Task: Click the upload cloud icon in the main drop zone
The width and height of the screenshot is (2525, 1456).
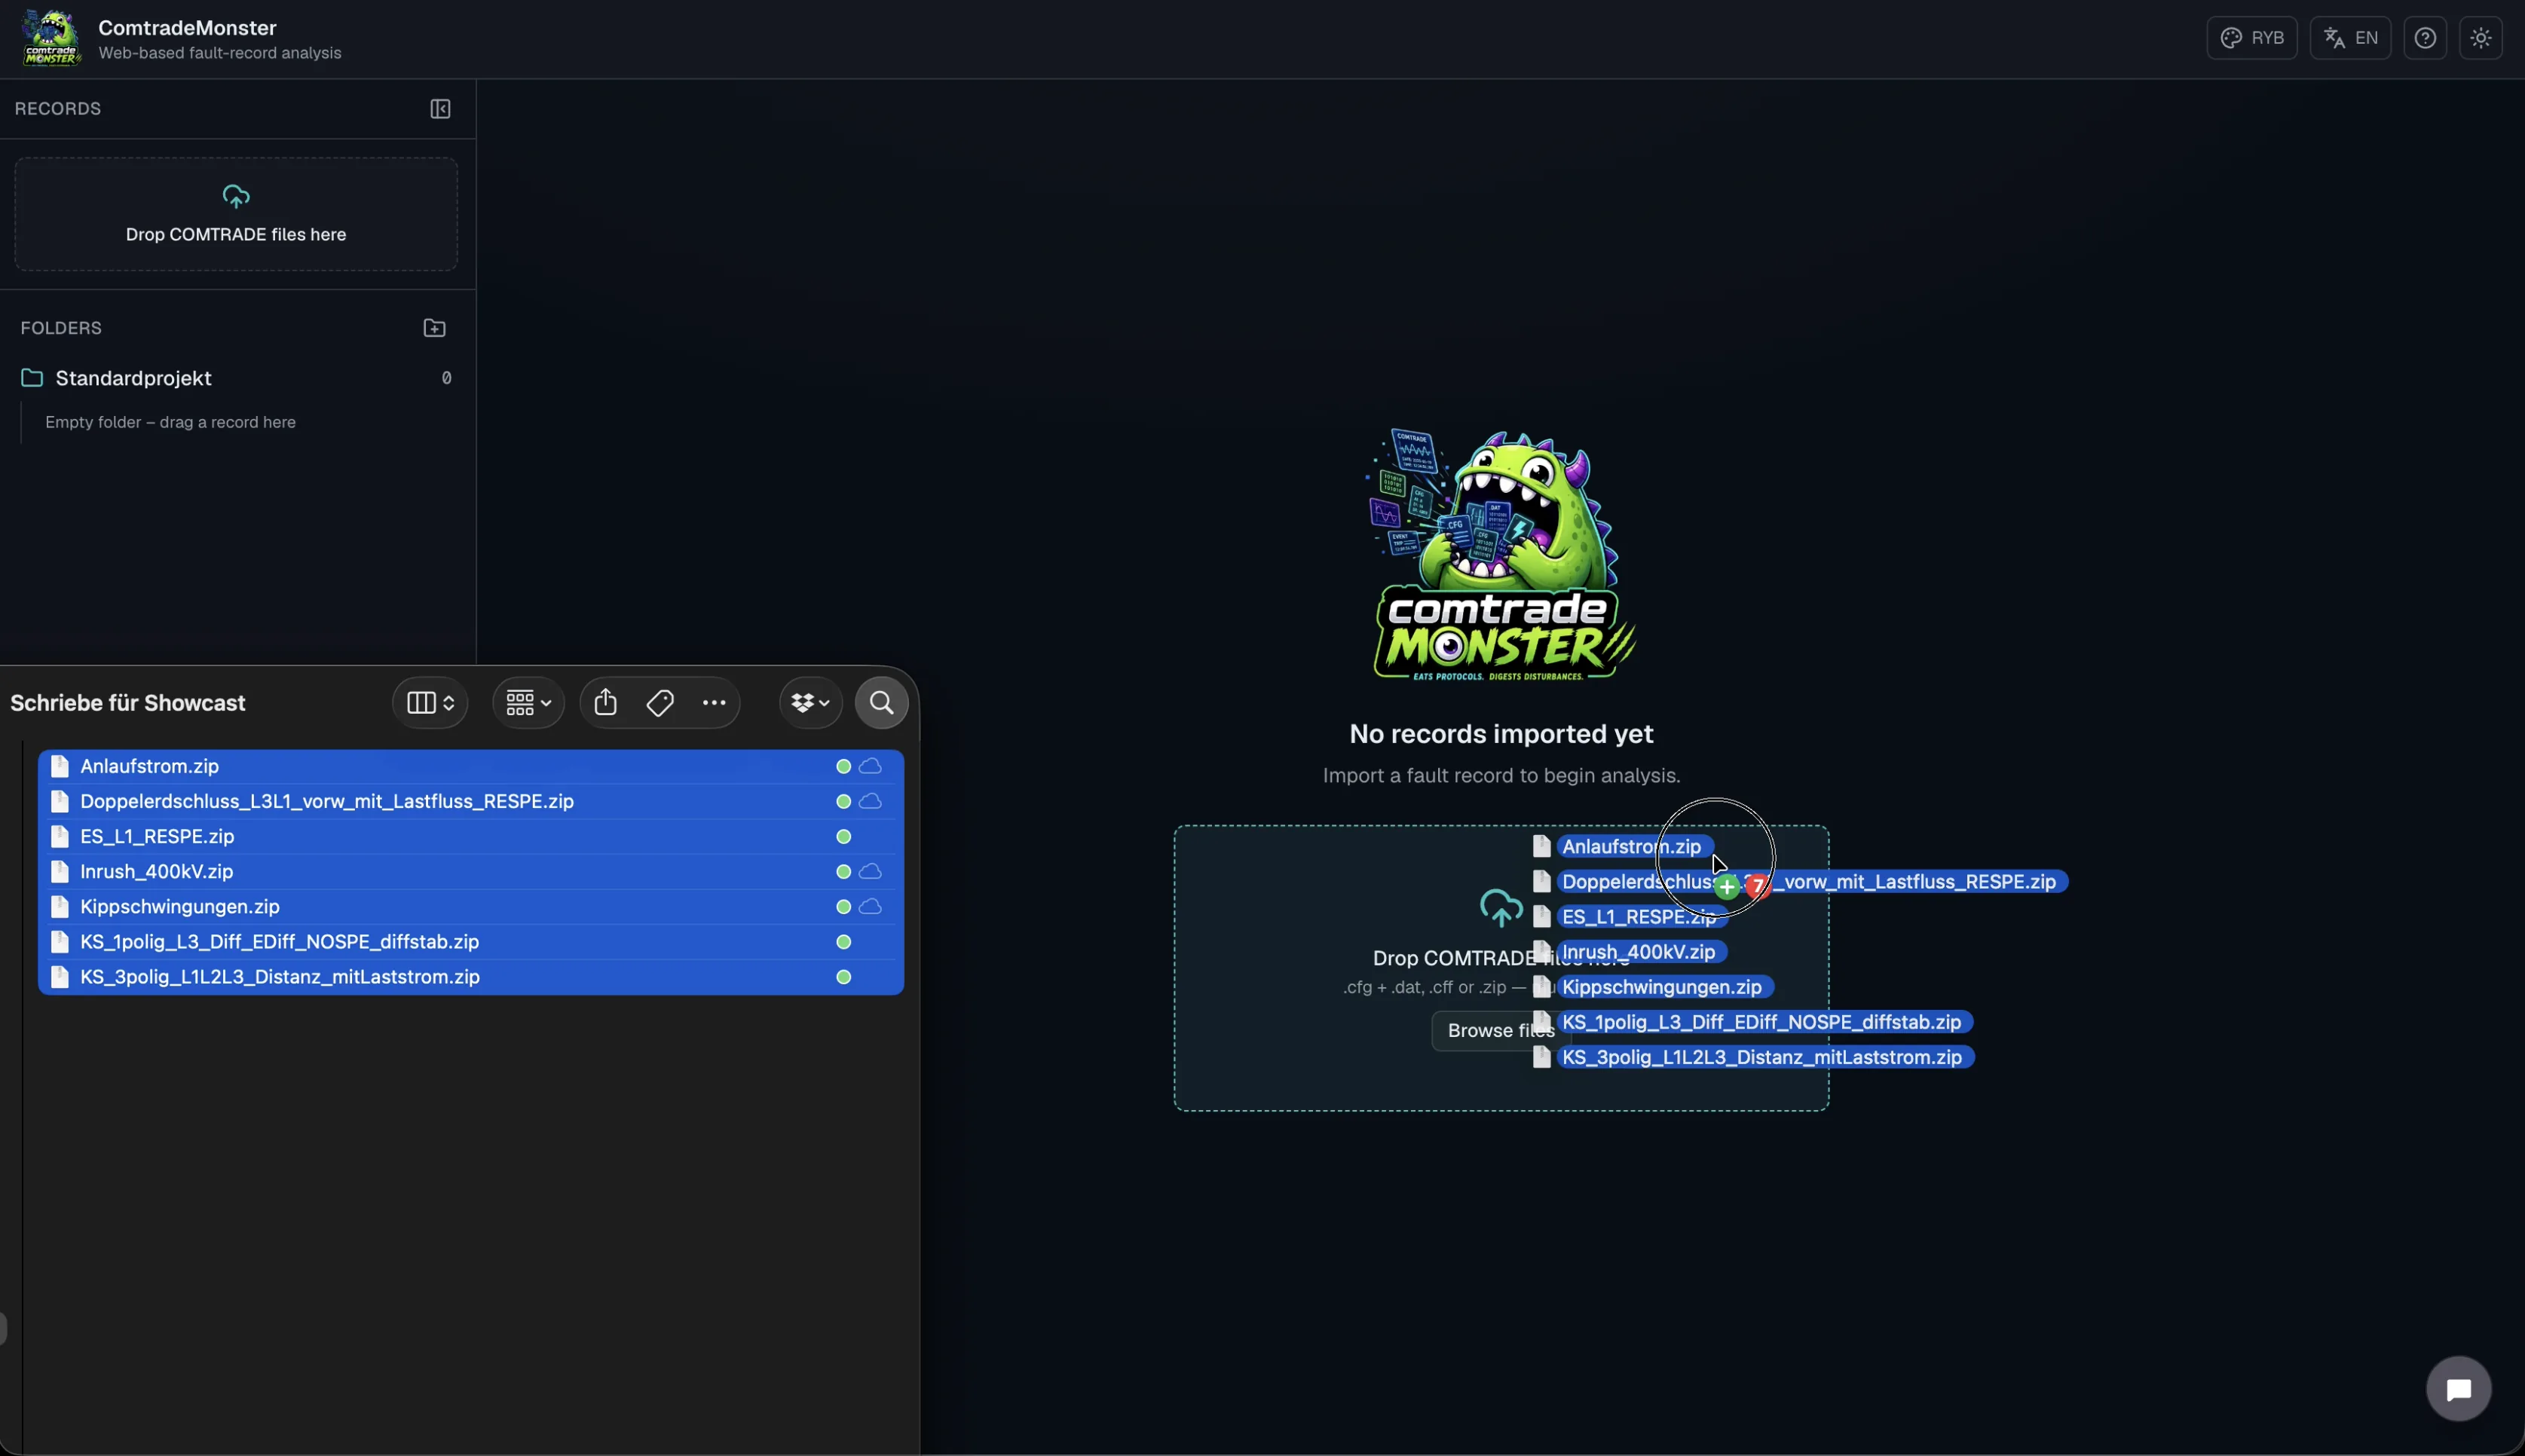Action: [x=1501, y=908]
